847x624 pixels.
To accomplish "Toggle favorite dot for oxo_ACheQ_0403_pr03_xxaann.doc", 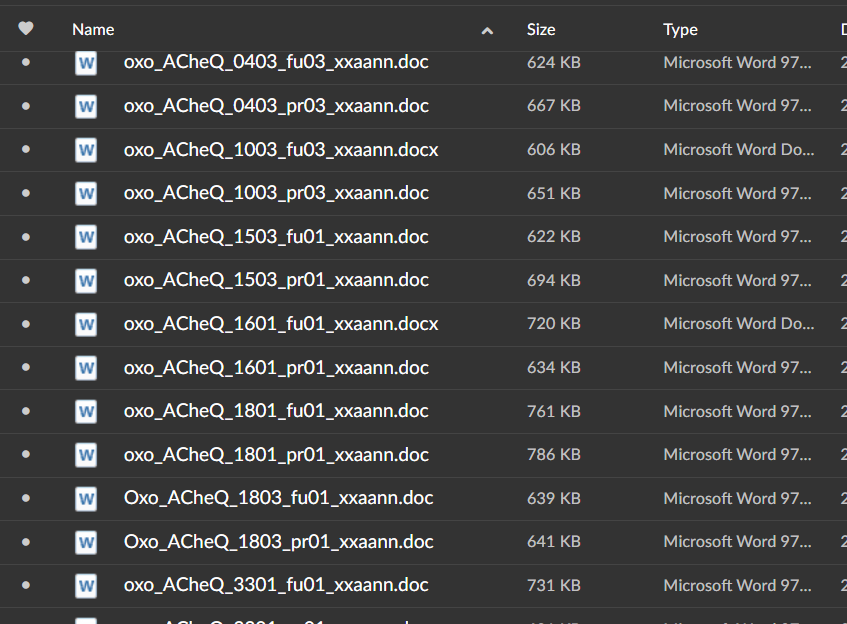I will [26, 106].
